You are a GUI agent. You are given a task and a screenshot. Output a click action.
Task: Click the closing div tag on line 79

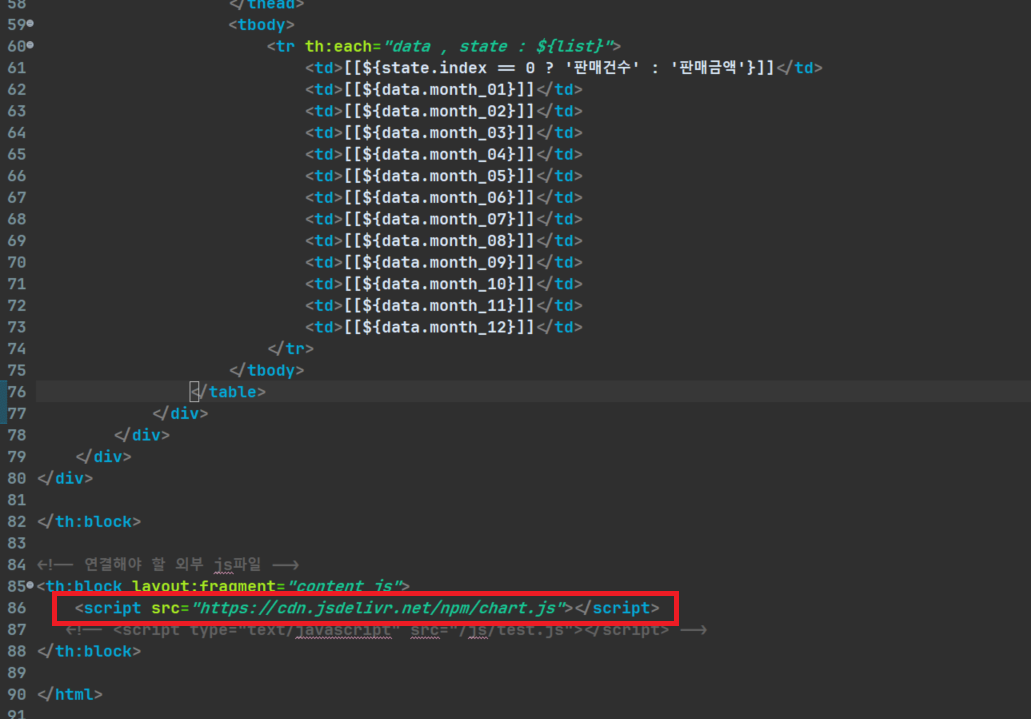tap(103, 457)
